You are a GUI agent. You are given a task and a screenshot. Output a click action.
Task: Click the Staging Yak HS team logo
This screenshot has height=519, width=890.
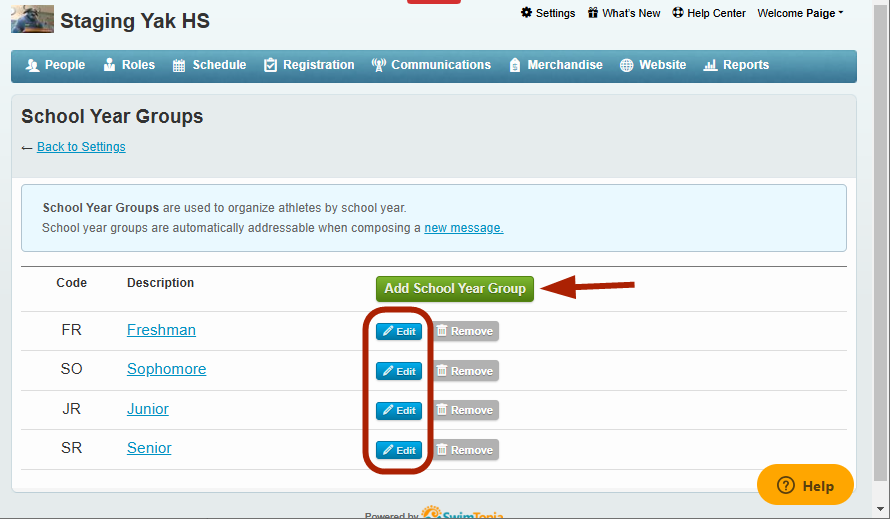point(32,19)
